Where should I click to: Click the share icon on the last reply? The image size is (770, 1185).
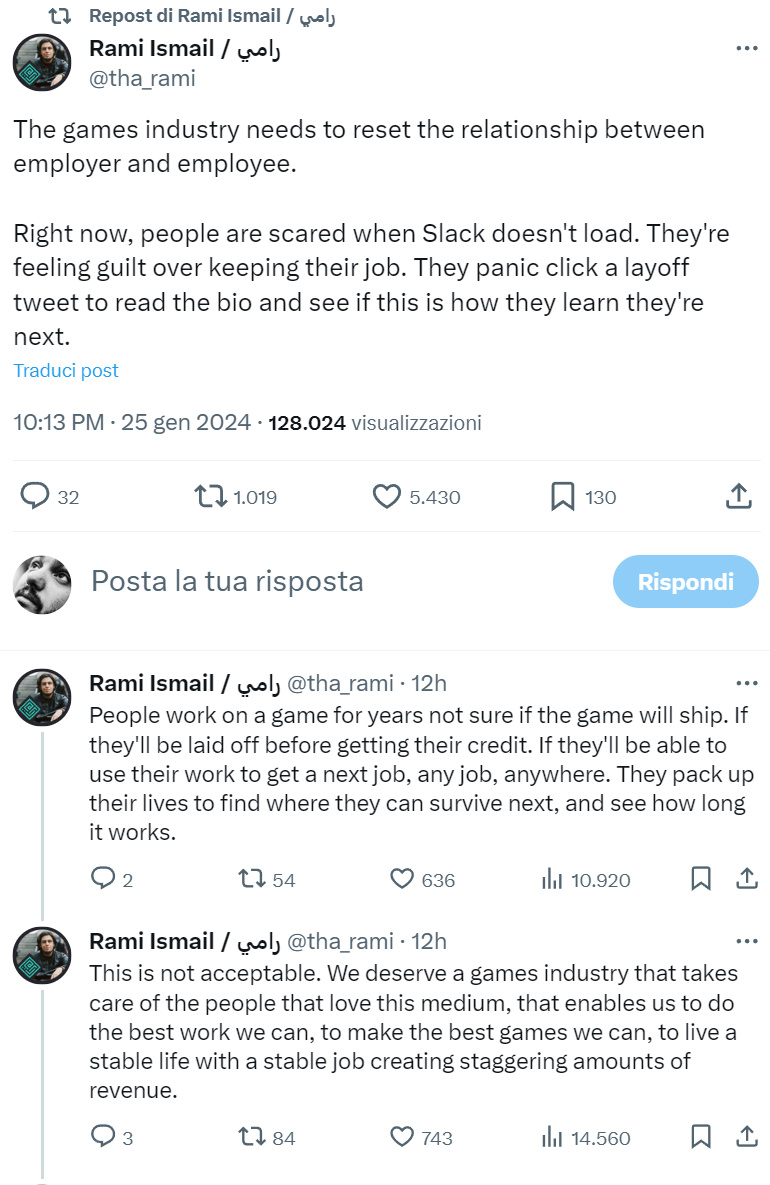coord(746,1137)
